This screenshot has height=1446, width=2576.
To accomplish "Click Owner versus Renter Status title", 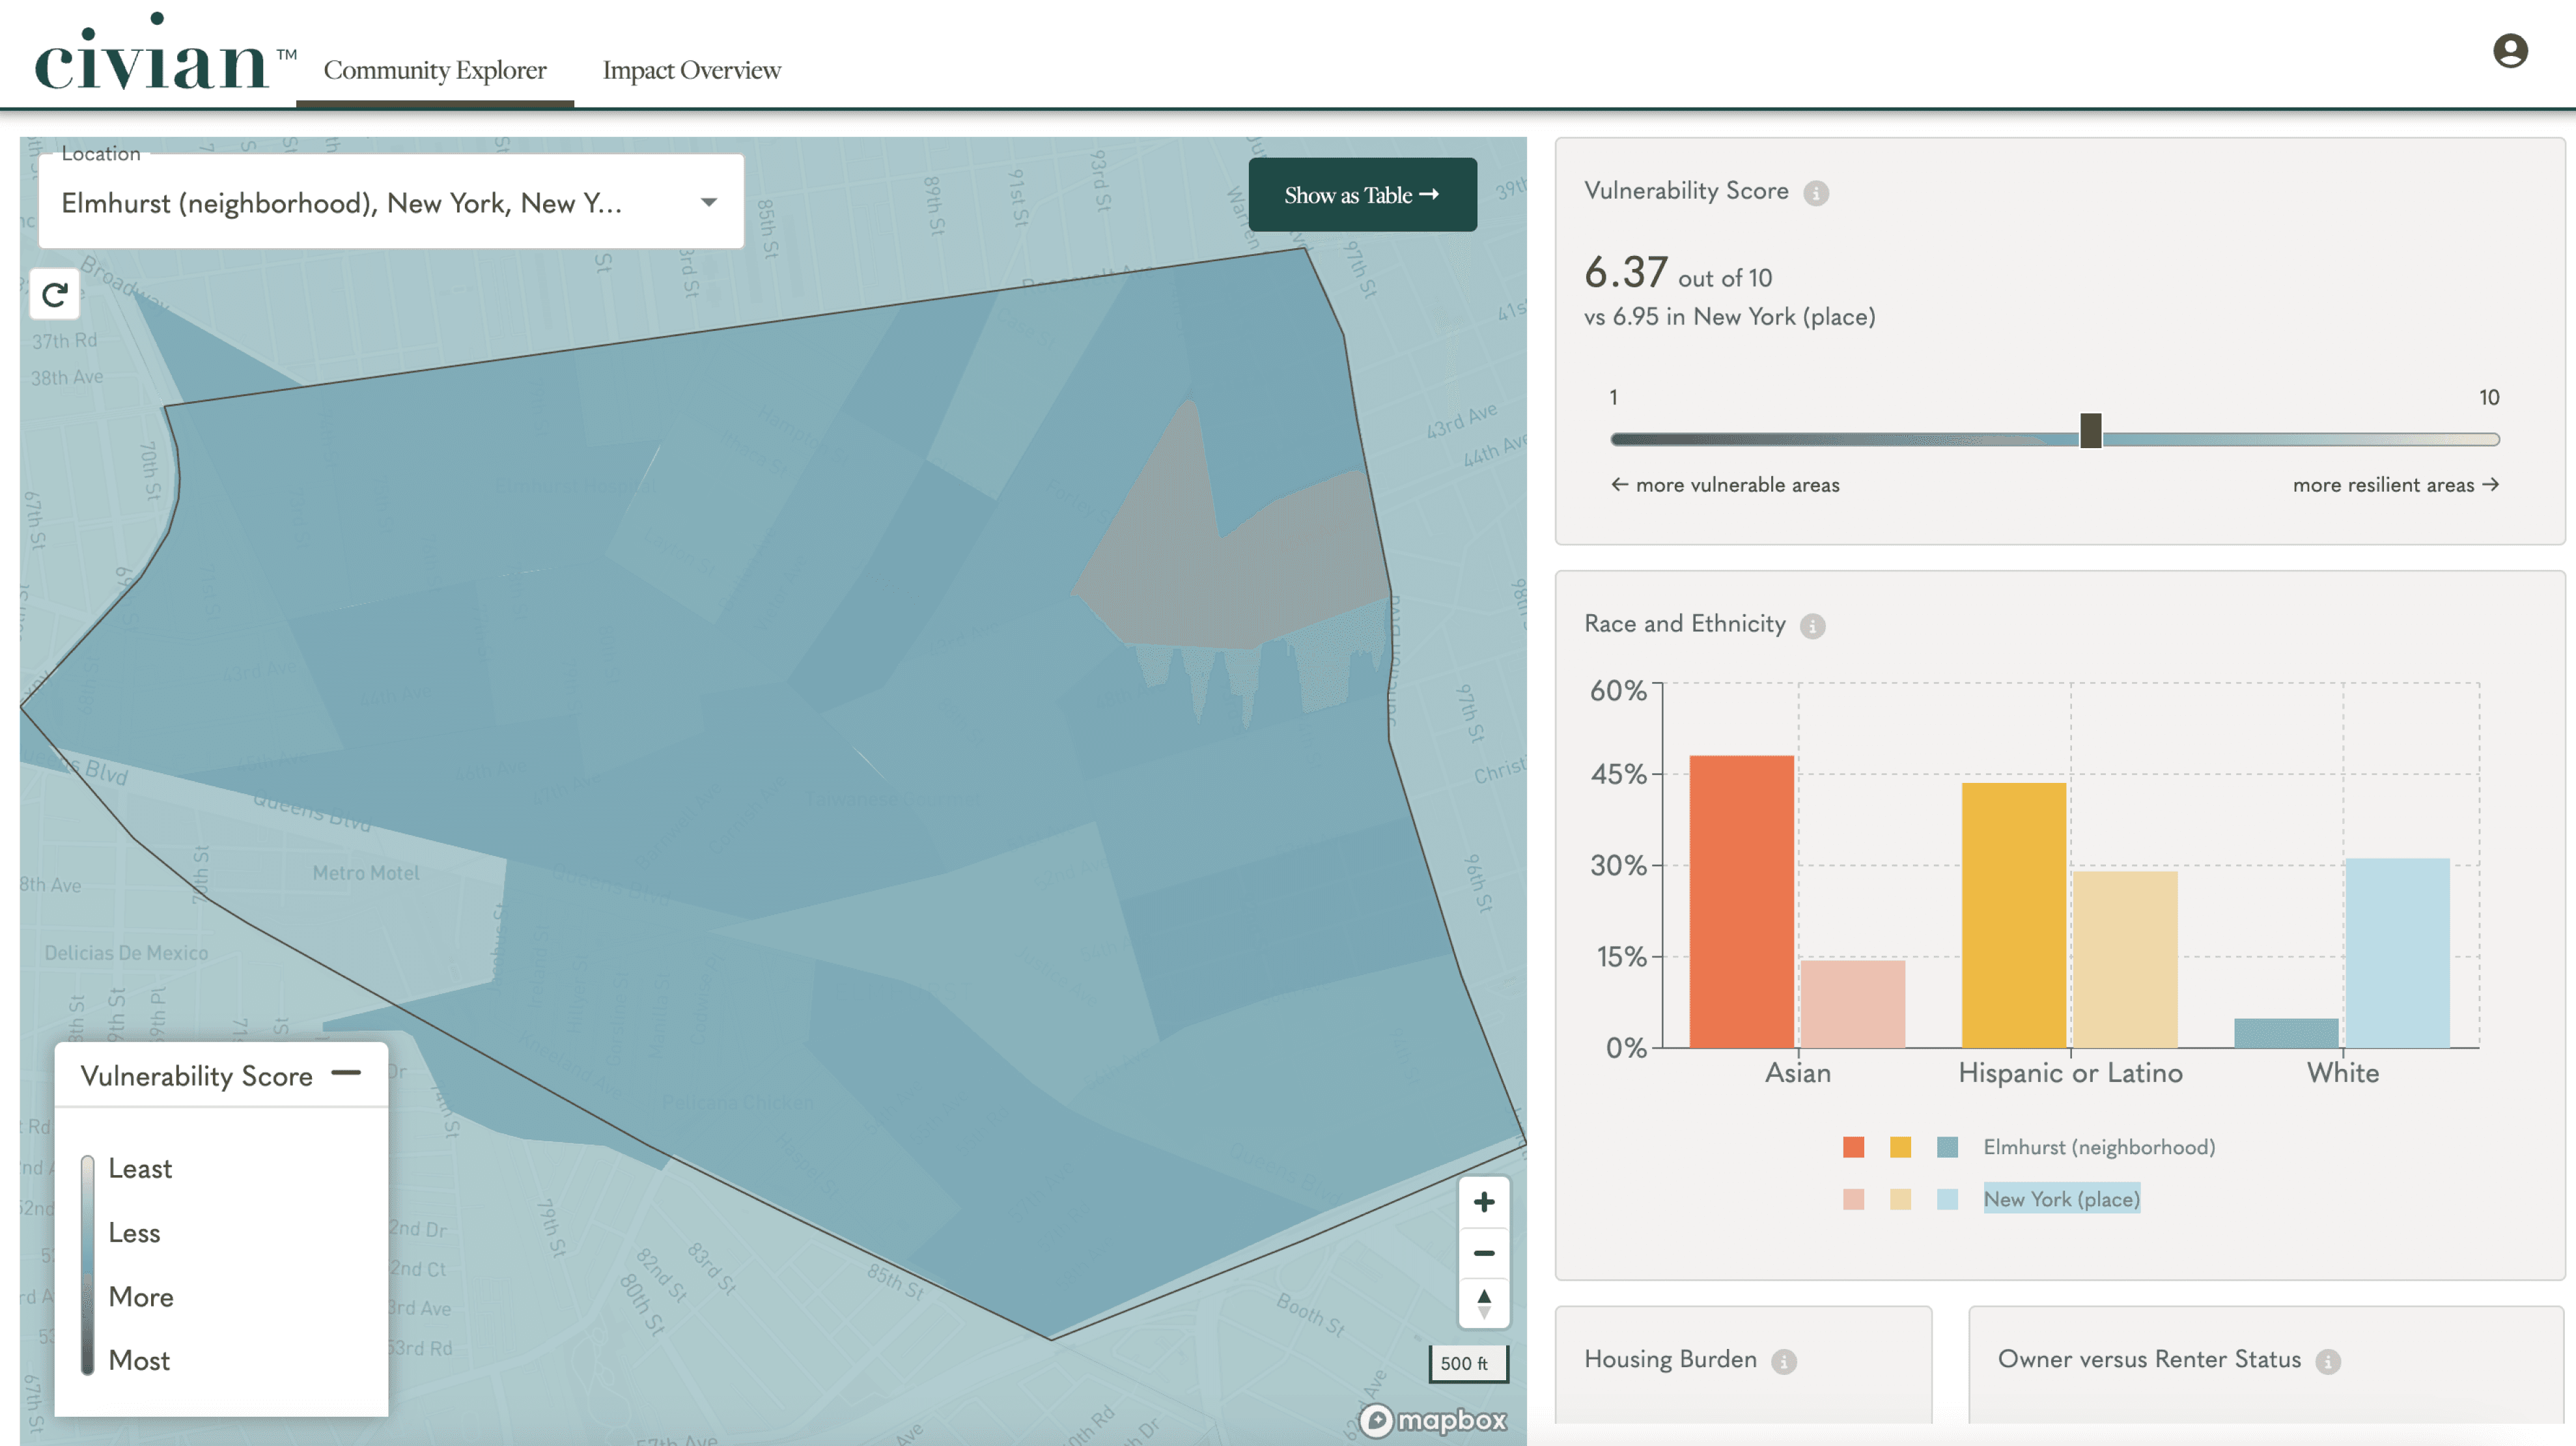I will point(2149,1359).
